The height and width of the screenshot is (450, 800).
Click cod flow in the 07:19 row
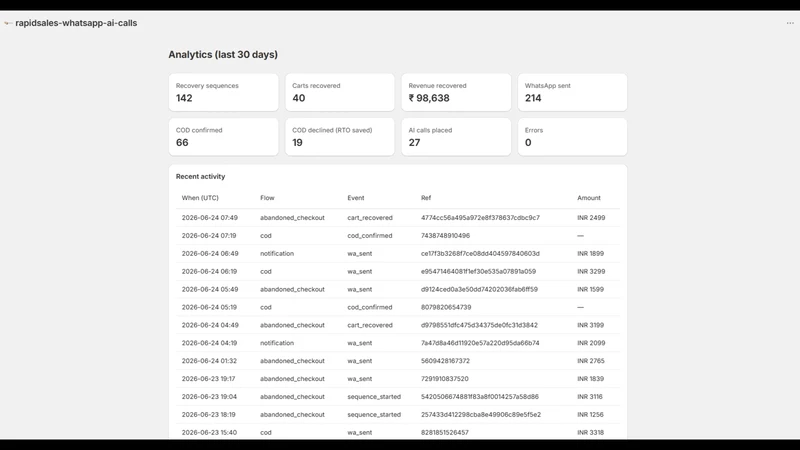point(266,236)
